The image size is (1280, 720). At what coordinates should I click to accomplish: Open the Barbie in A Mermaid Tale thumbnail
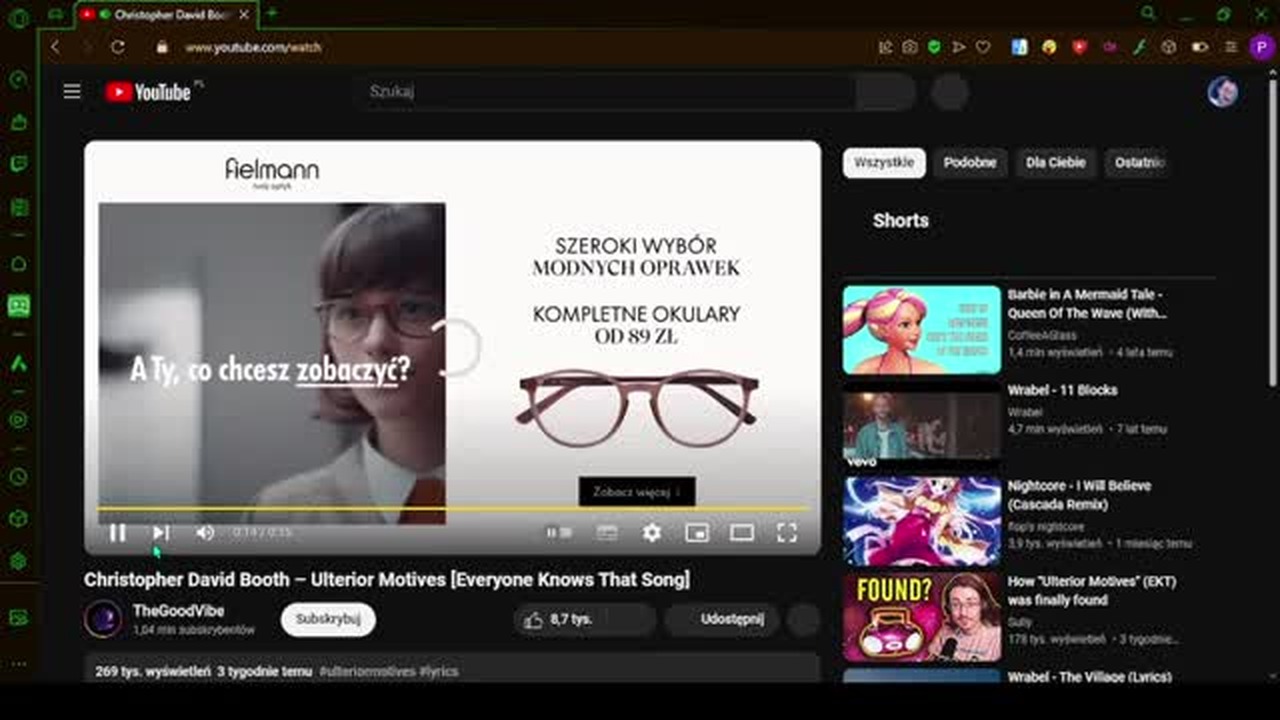tap(921, 330)
